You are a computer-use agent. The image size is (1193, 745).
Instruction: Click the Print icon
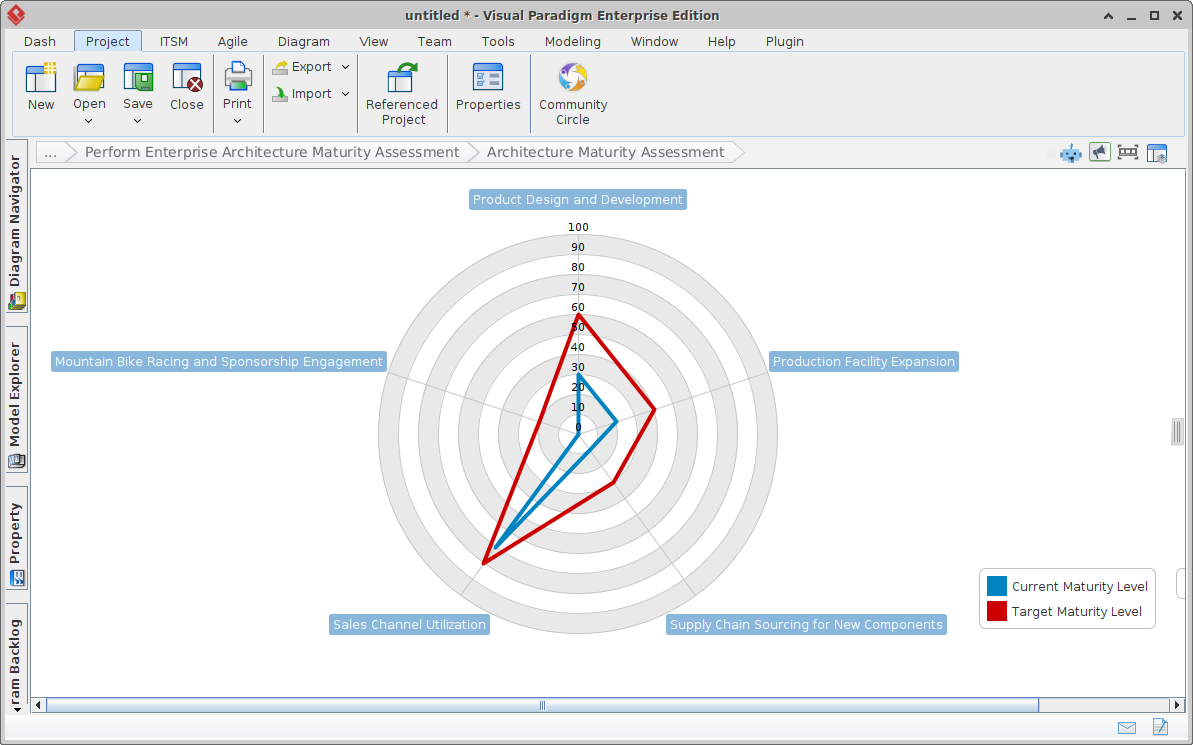[x=237, y=77]
